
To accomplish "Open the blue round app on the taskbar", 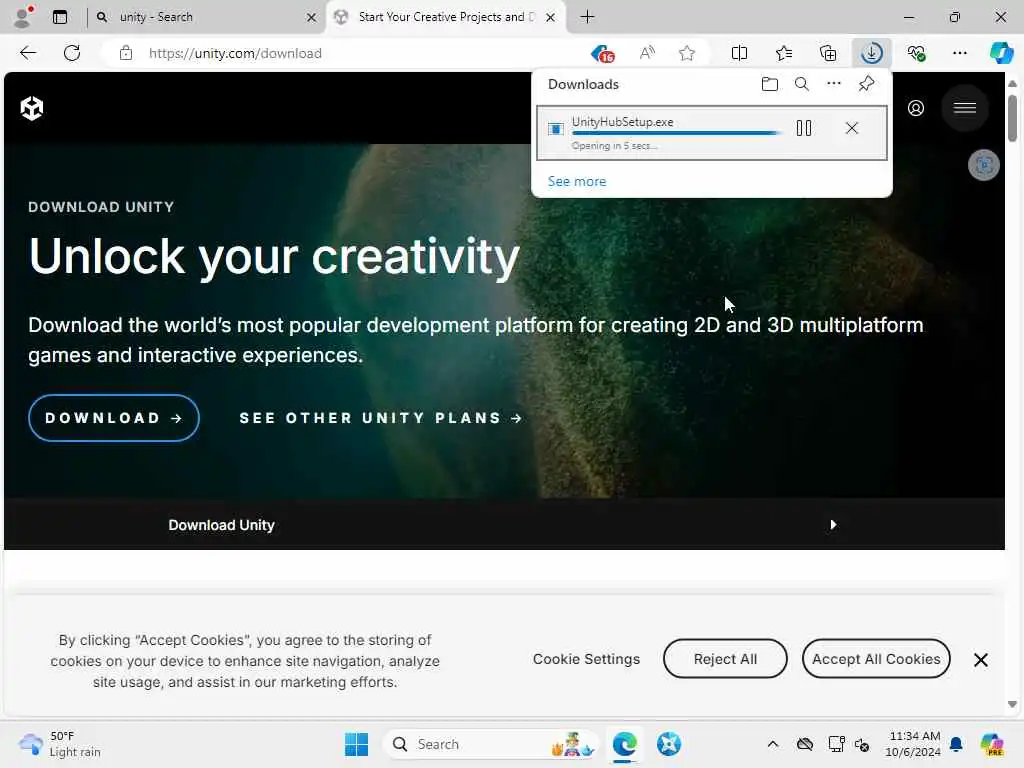I will coord(669,744).
